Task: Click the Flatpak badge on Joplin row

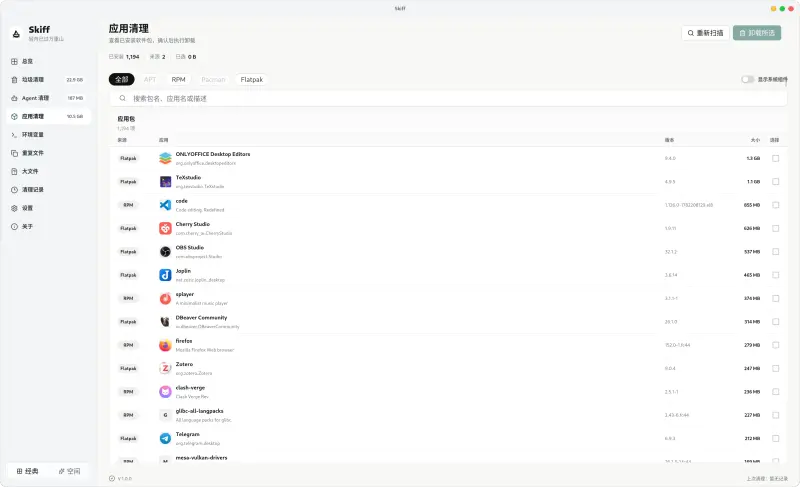Action: (128, 275)
